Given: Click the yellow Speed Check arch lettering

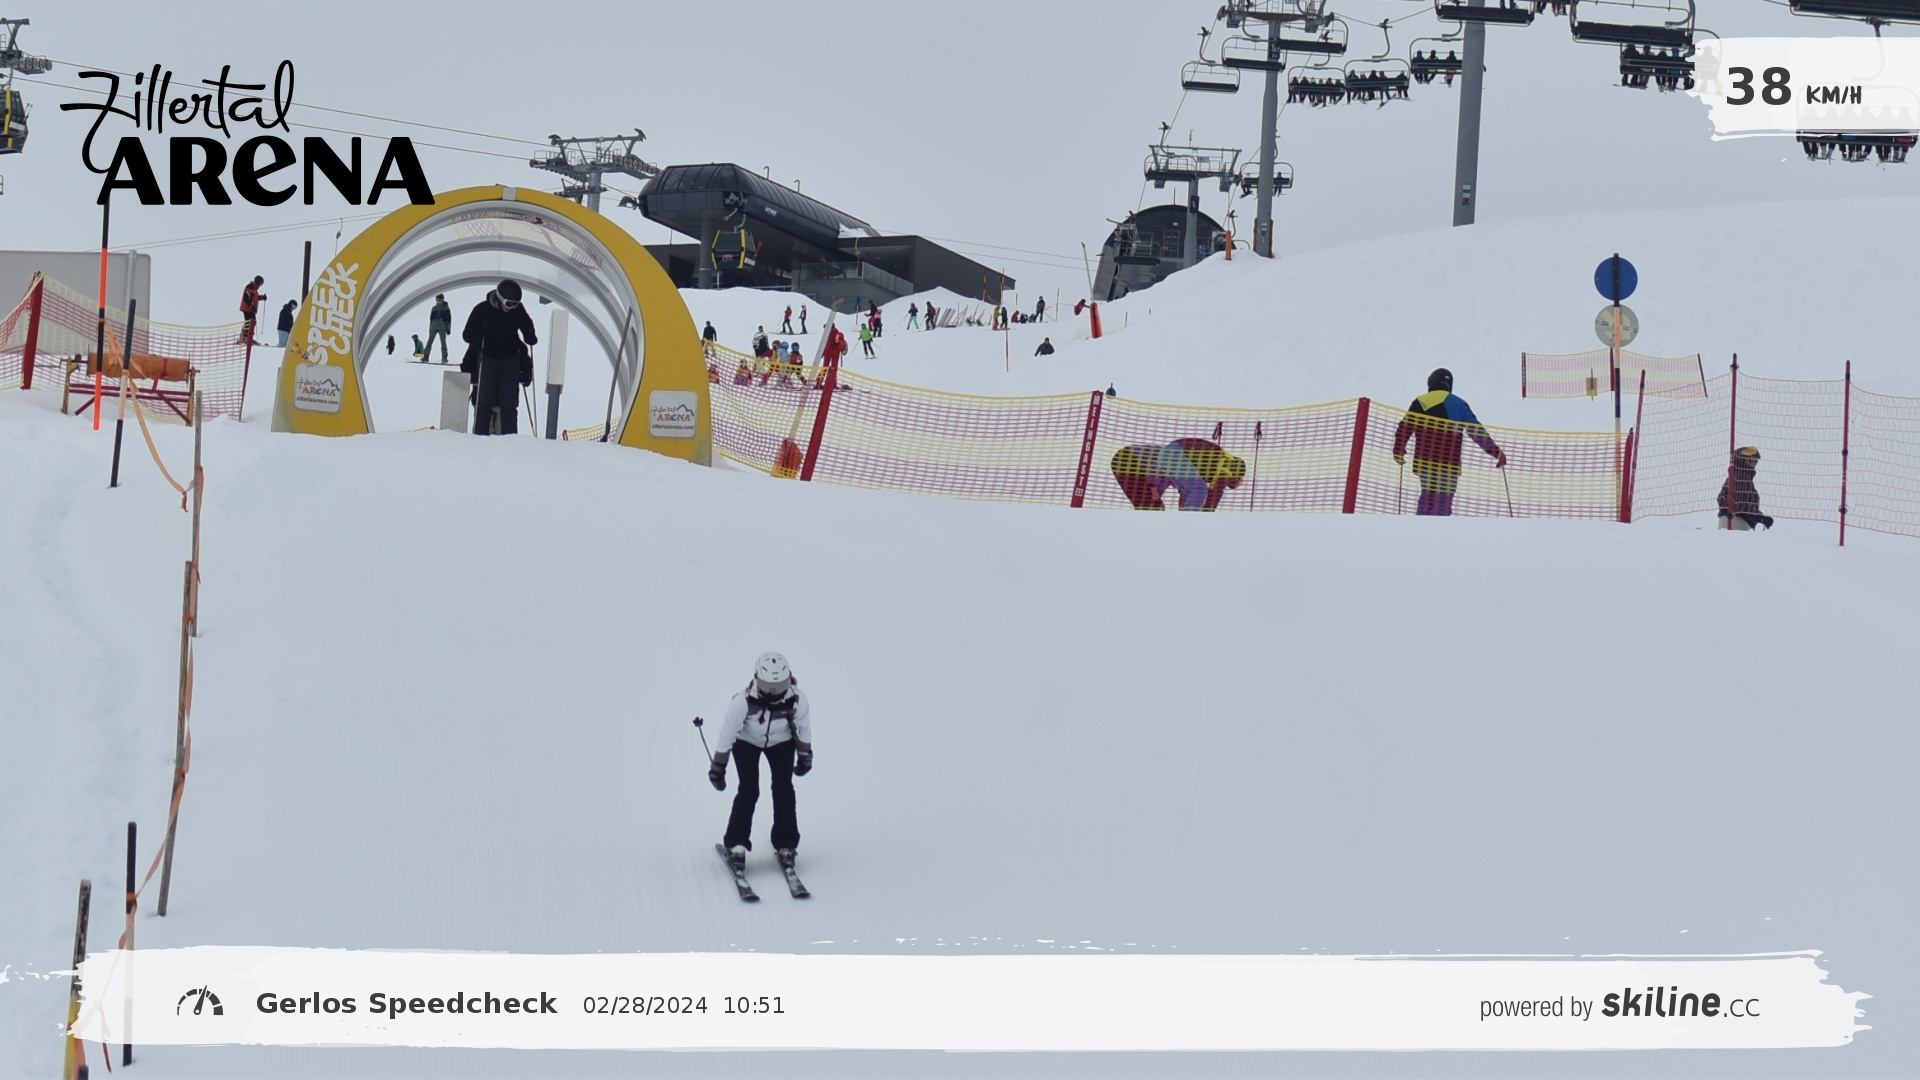Looking at the screenshot, I should point(332,313).
